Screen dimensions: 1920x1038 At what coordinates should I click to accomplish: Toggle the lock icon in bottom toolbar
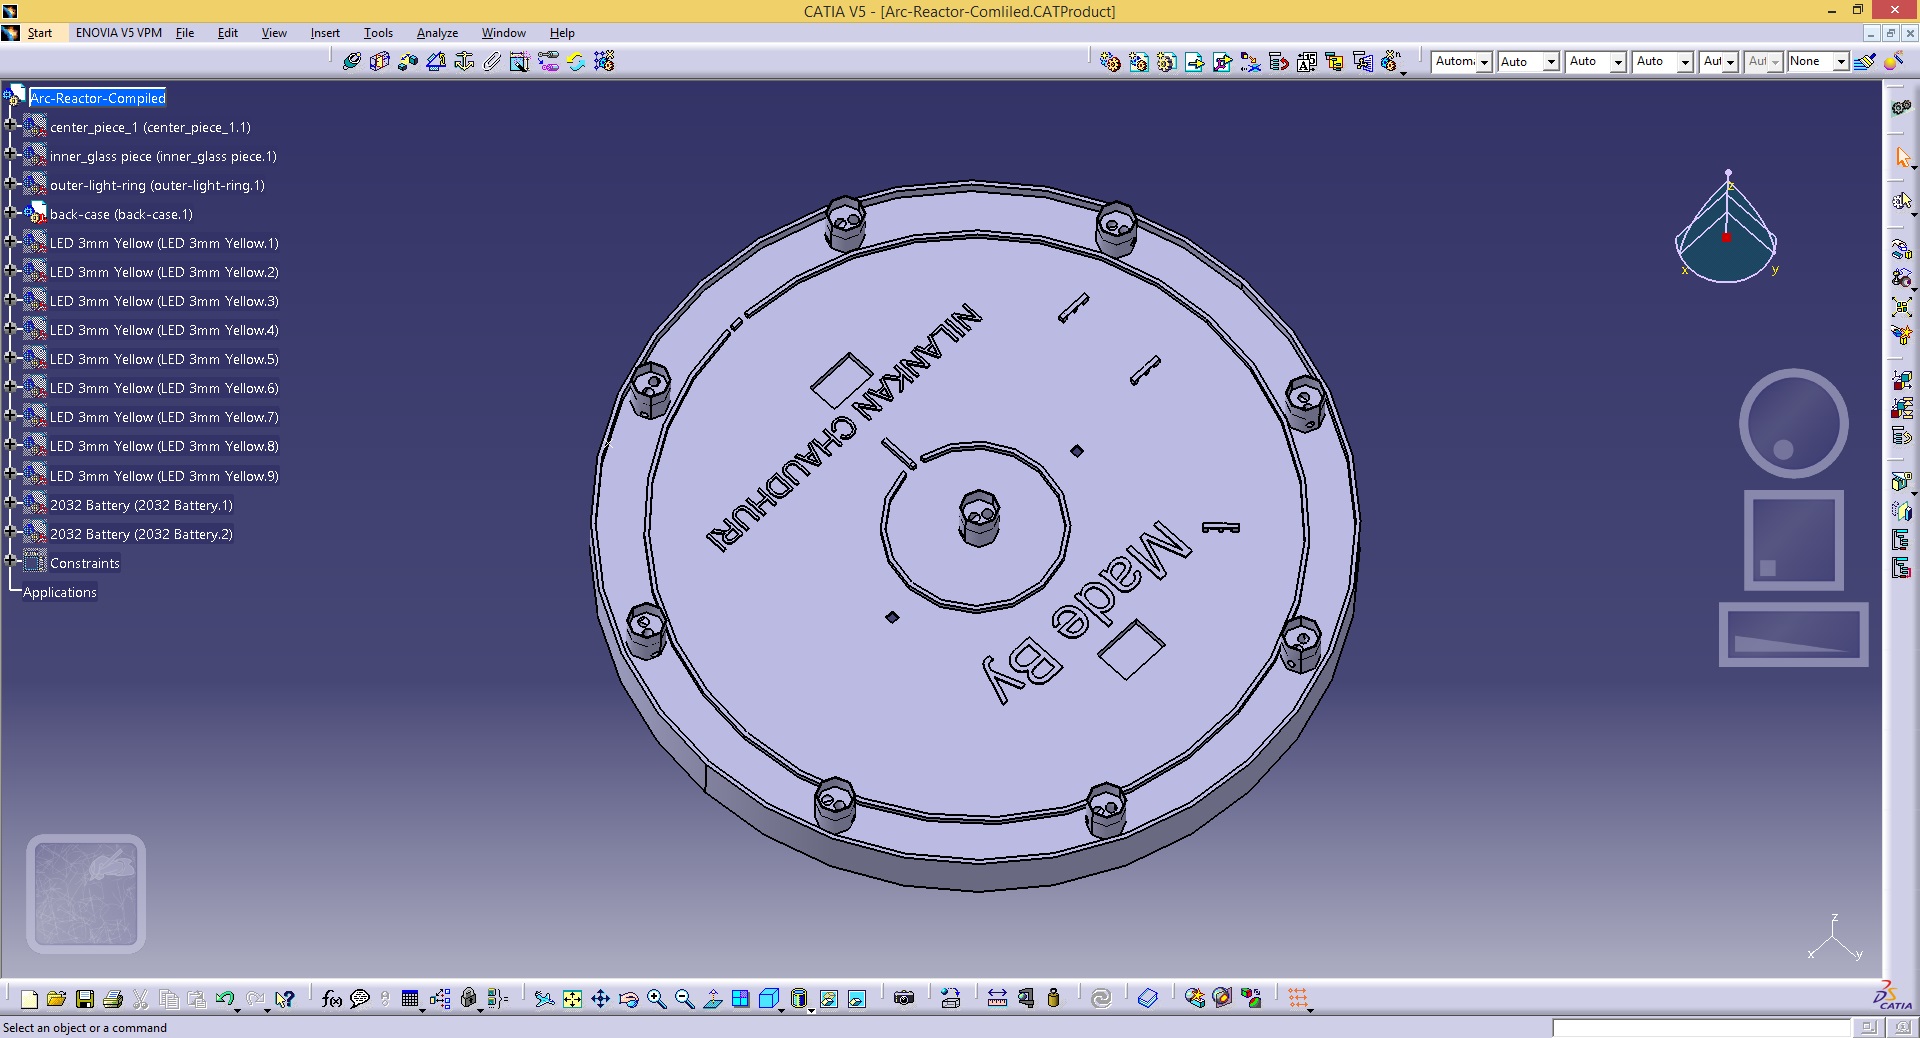469,998
